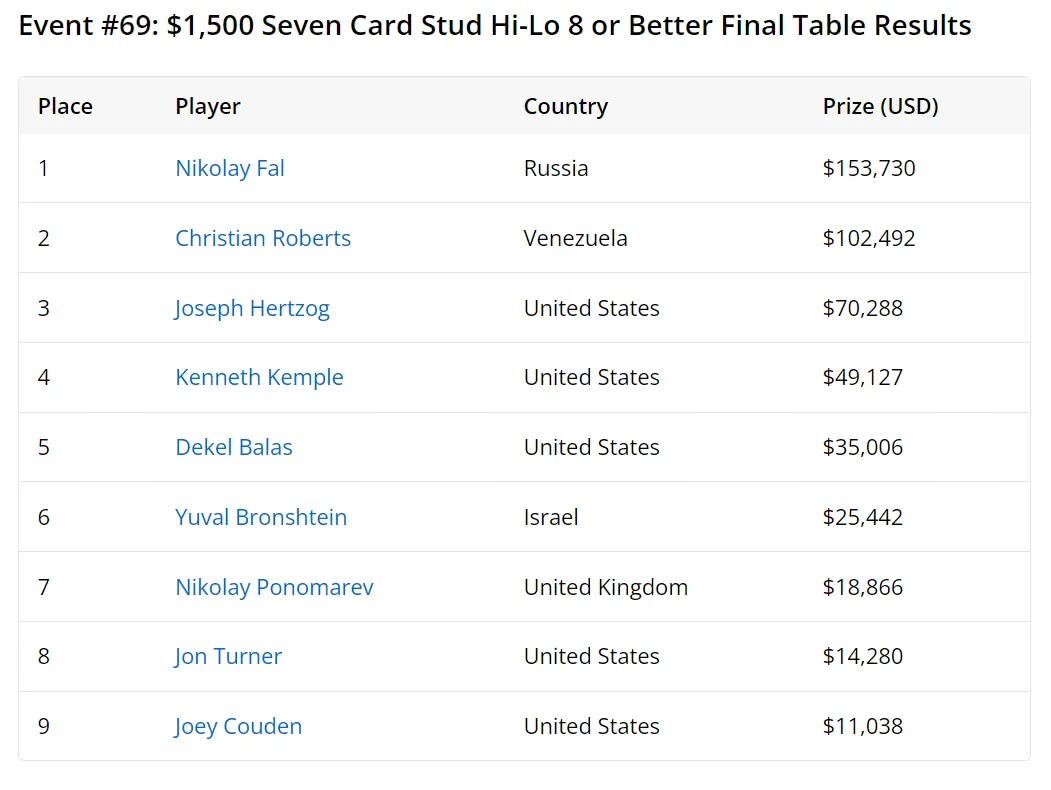Open Dekel Balas player link
This screenshot has width=1051, height=790.
pos(234,447)
